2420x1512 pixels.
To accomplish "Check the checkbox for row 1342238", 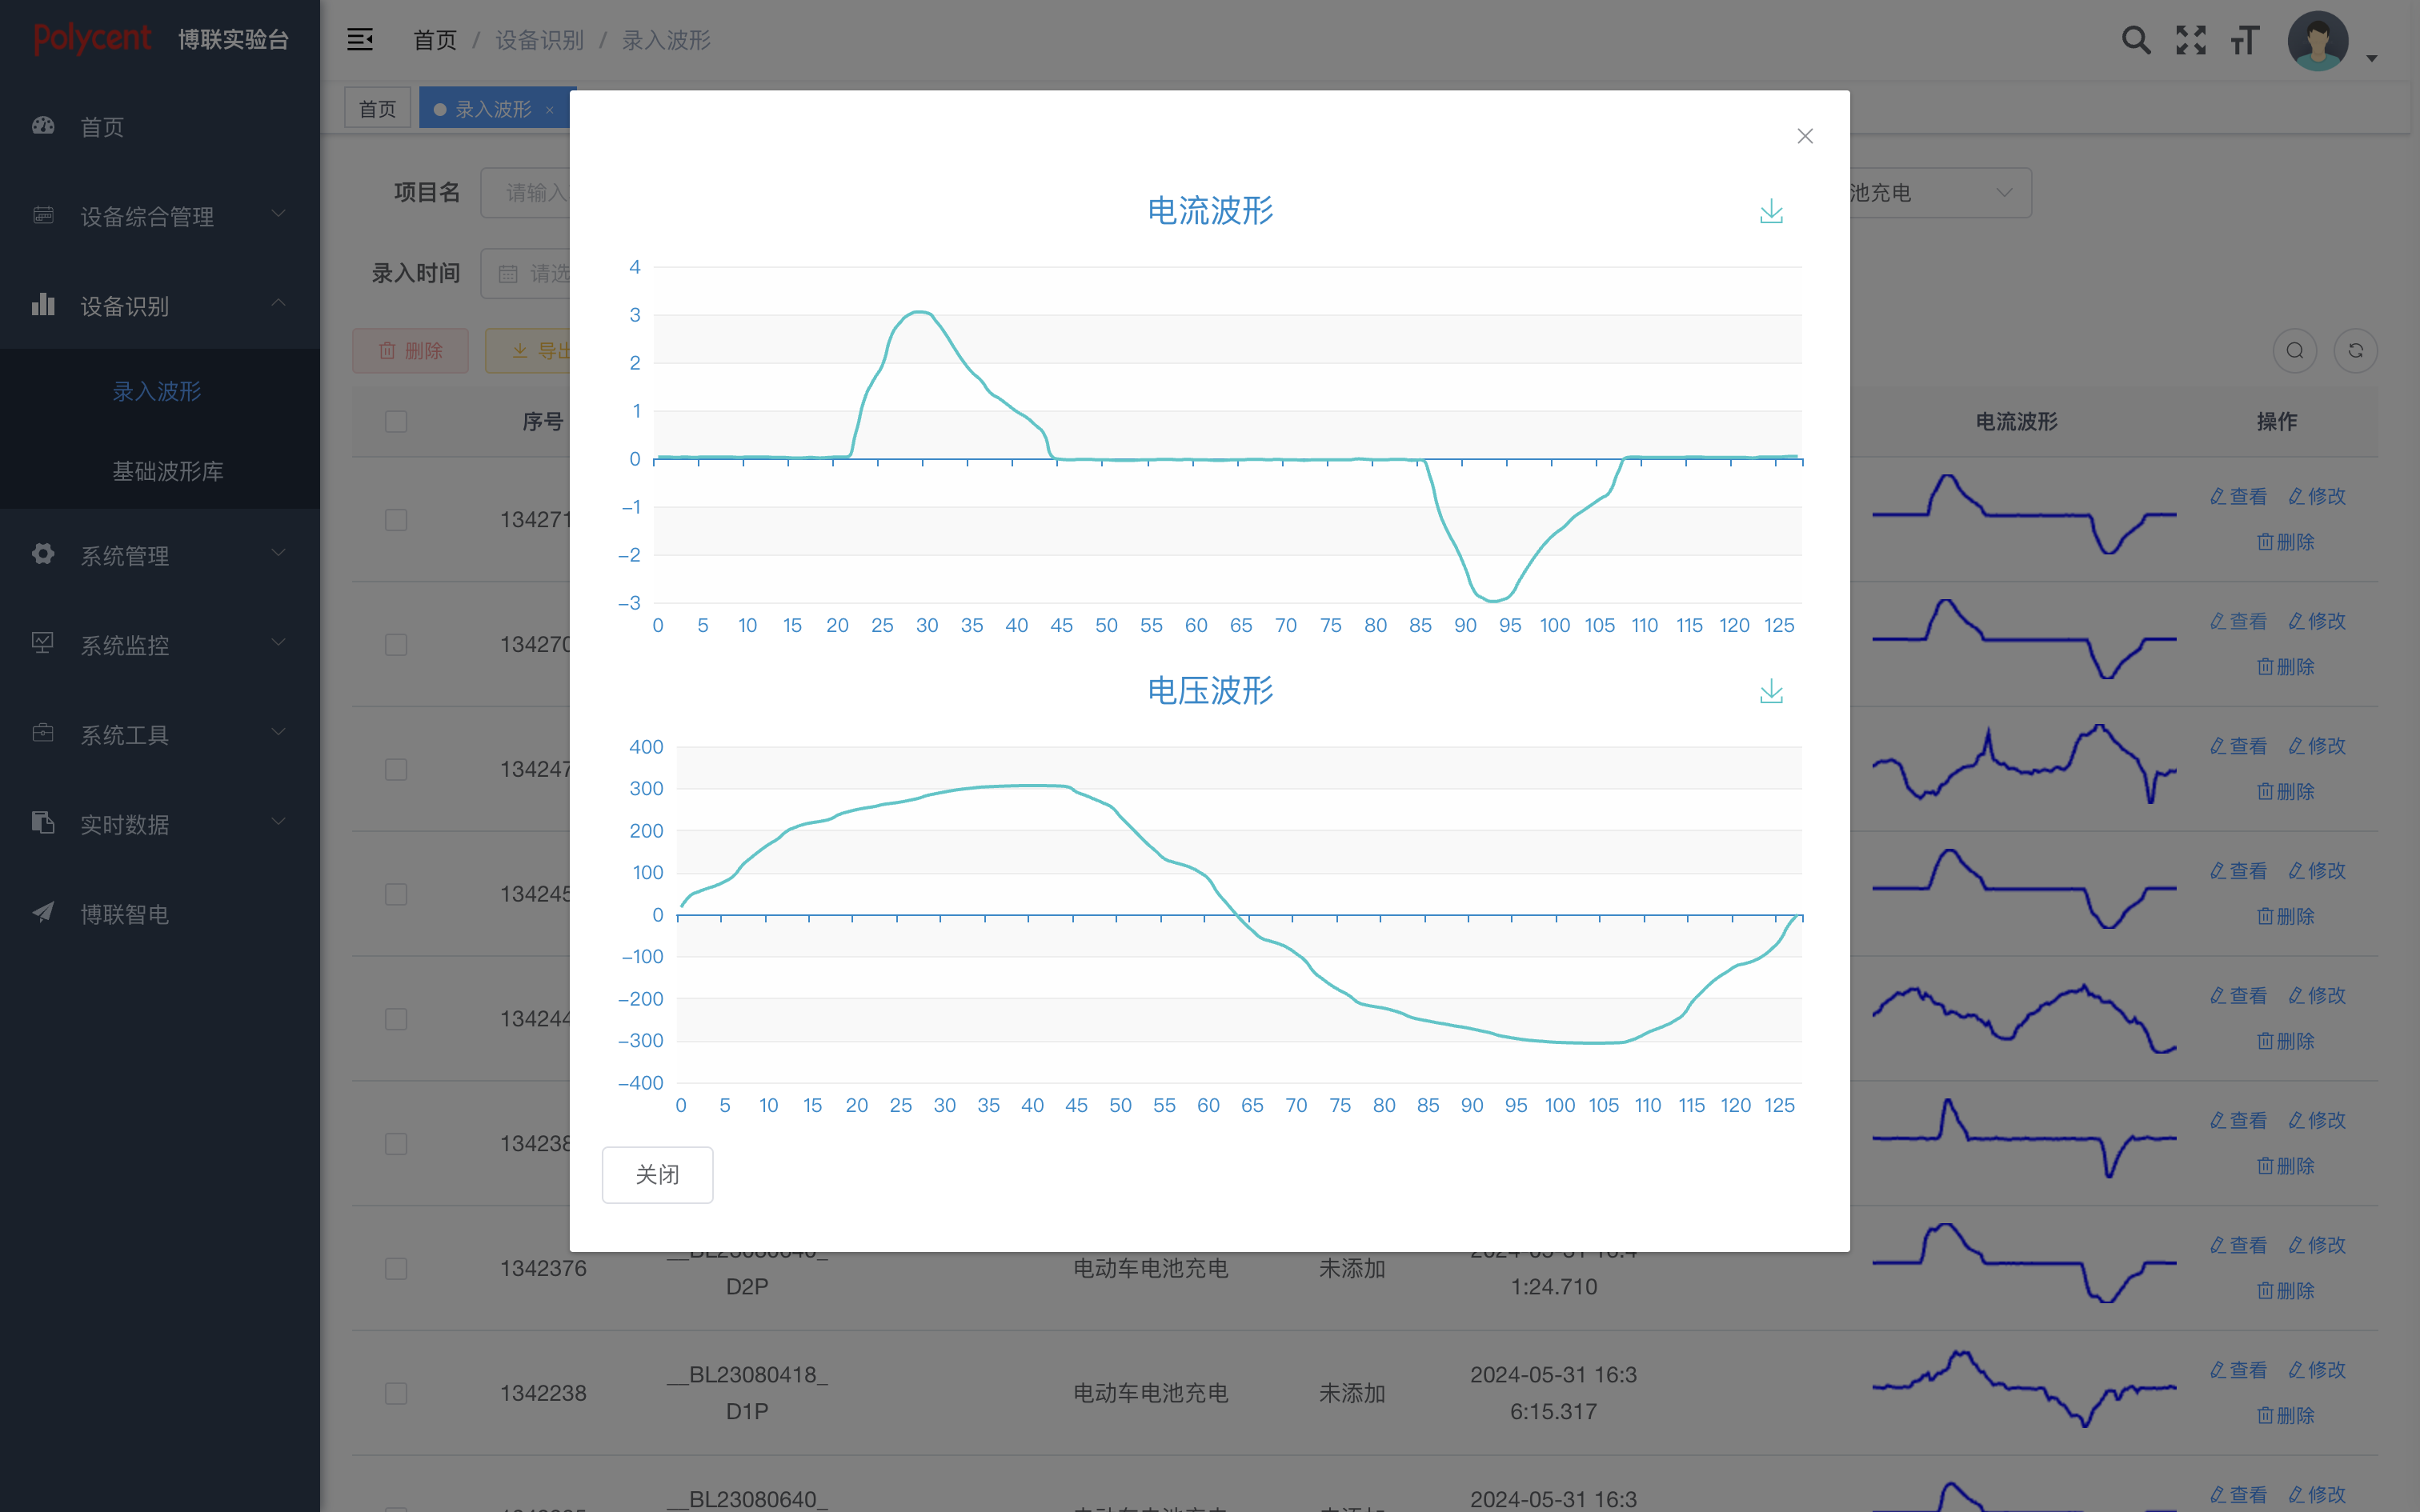I will click(396, 1392).
